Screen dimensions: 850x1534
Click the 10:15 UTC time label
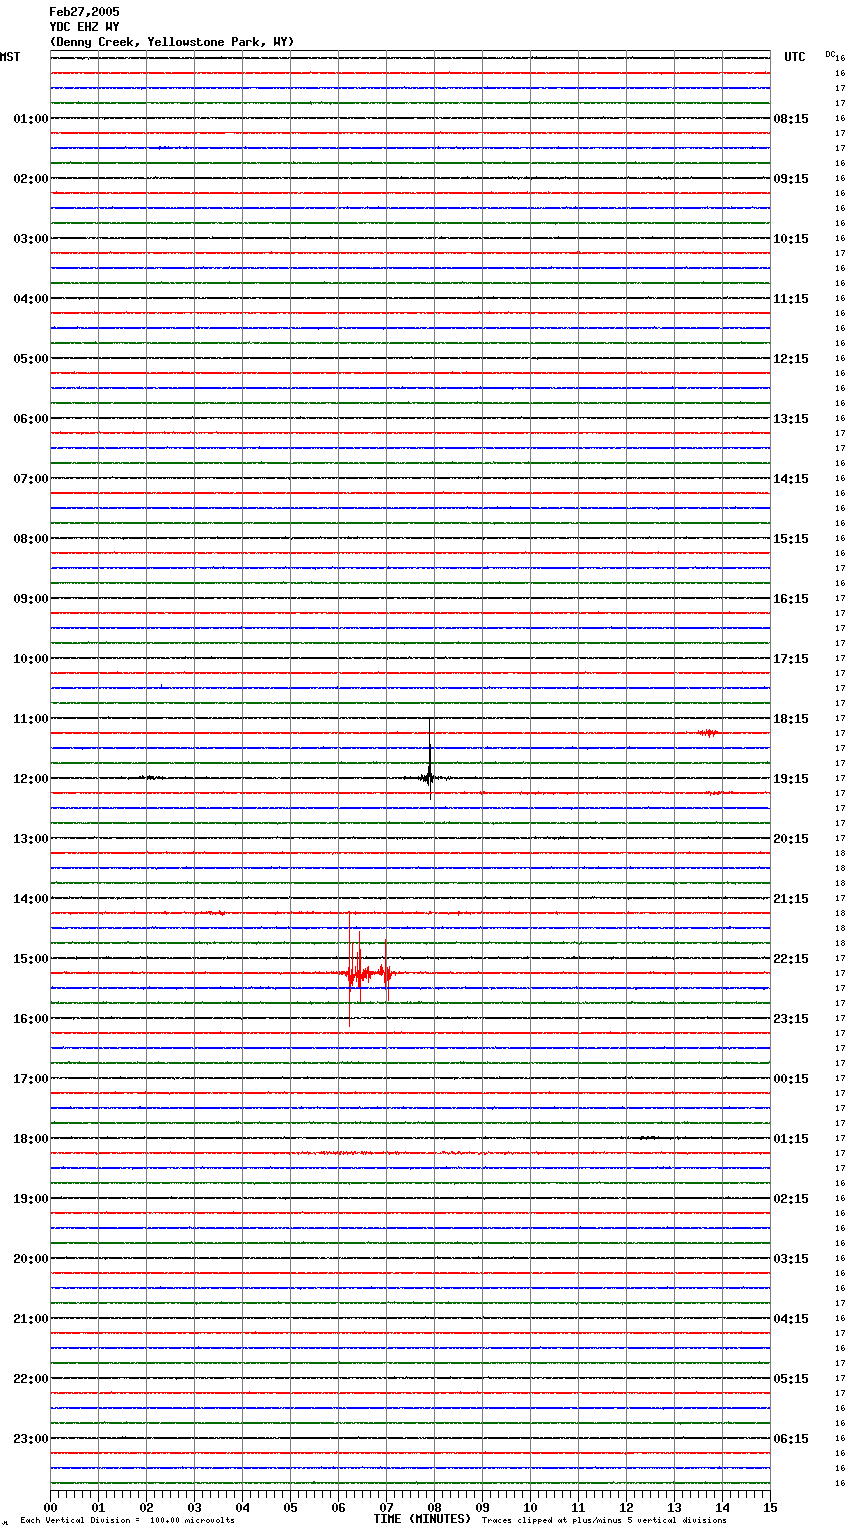(791, 239)
